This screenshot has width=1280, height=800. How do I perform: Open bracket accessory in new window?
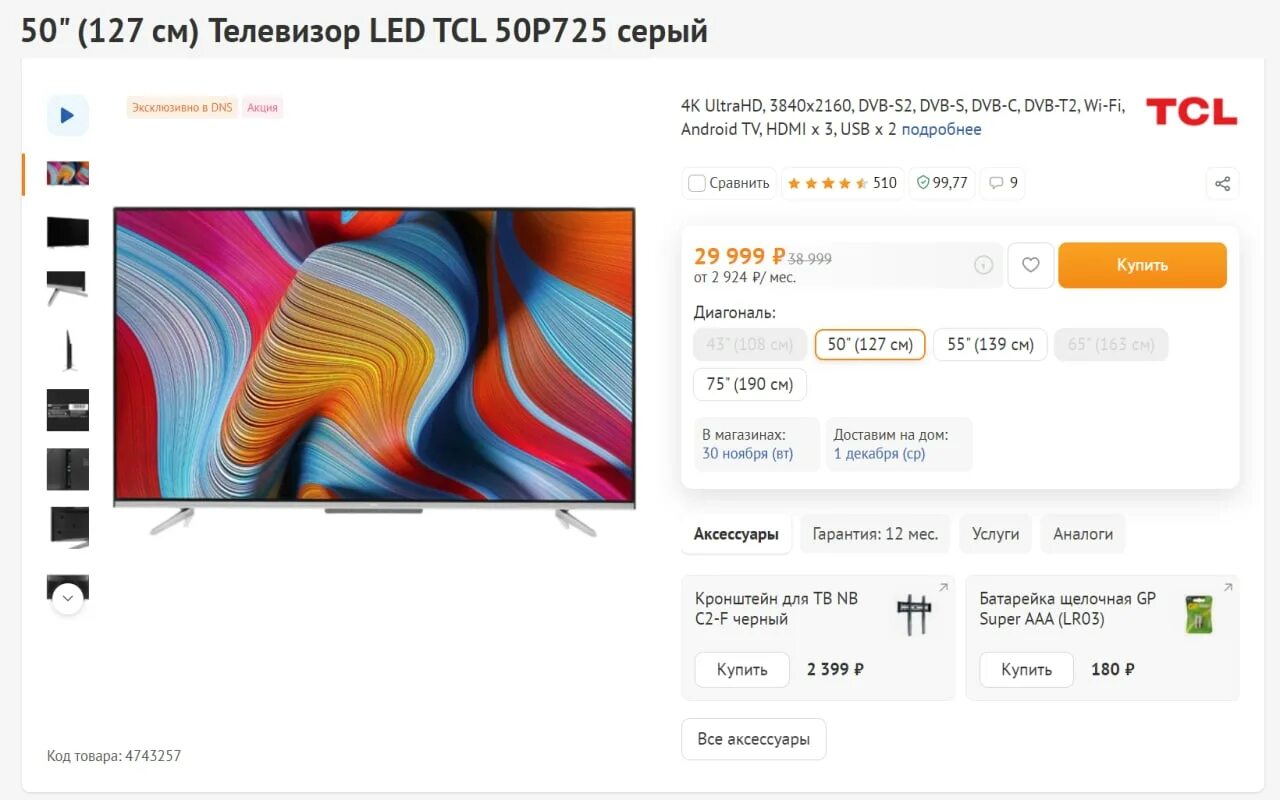click(x=943, y=587)
